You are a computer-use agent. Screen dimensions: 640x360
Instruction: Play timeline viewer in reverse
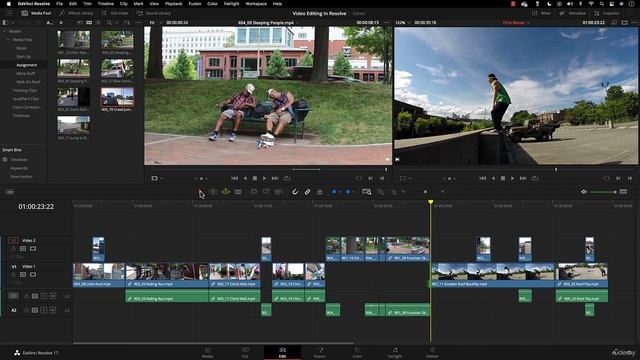493,178
